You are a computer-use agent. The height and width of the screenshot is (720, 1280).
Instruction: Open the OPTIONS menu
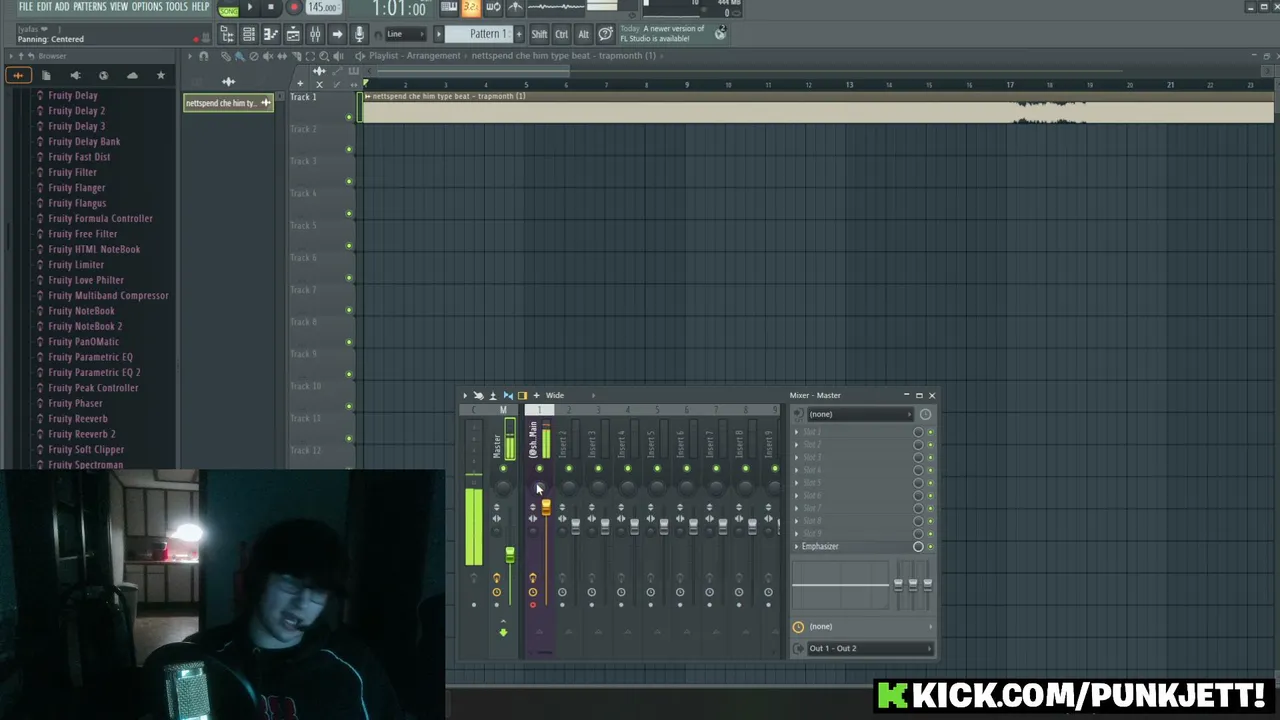(x=147, y=7)
